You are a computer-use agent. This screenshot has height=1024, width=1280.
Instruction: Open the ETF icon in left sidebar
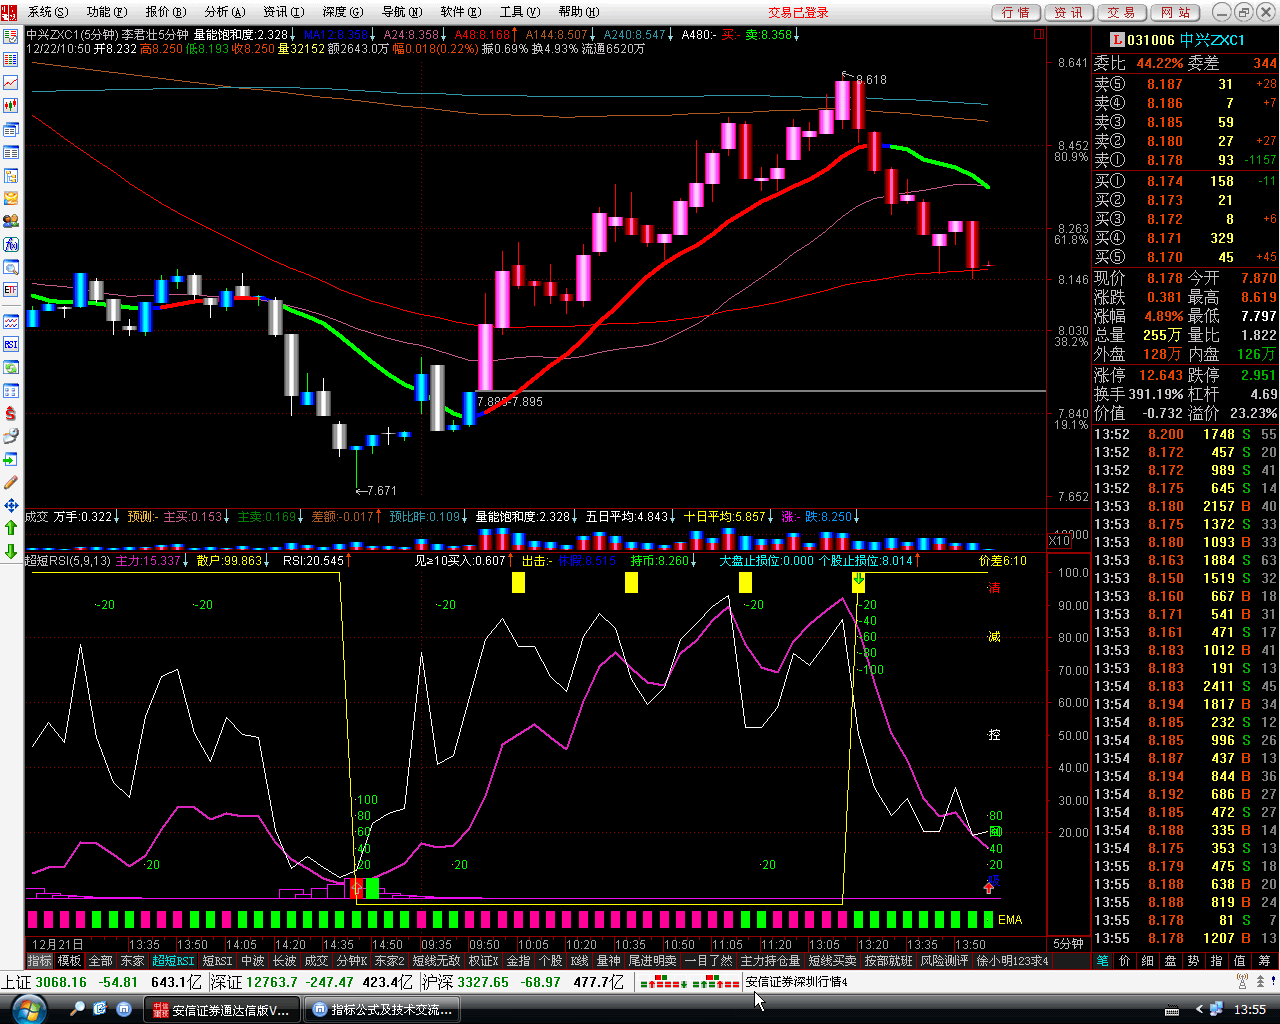tap(11, 290)
